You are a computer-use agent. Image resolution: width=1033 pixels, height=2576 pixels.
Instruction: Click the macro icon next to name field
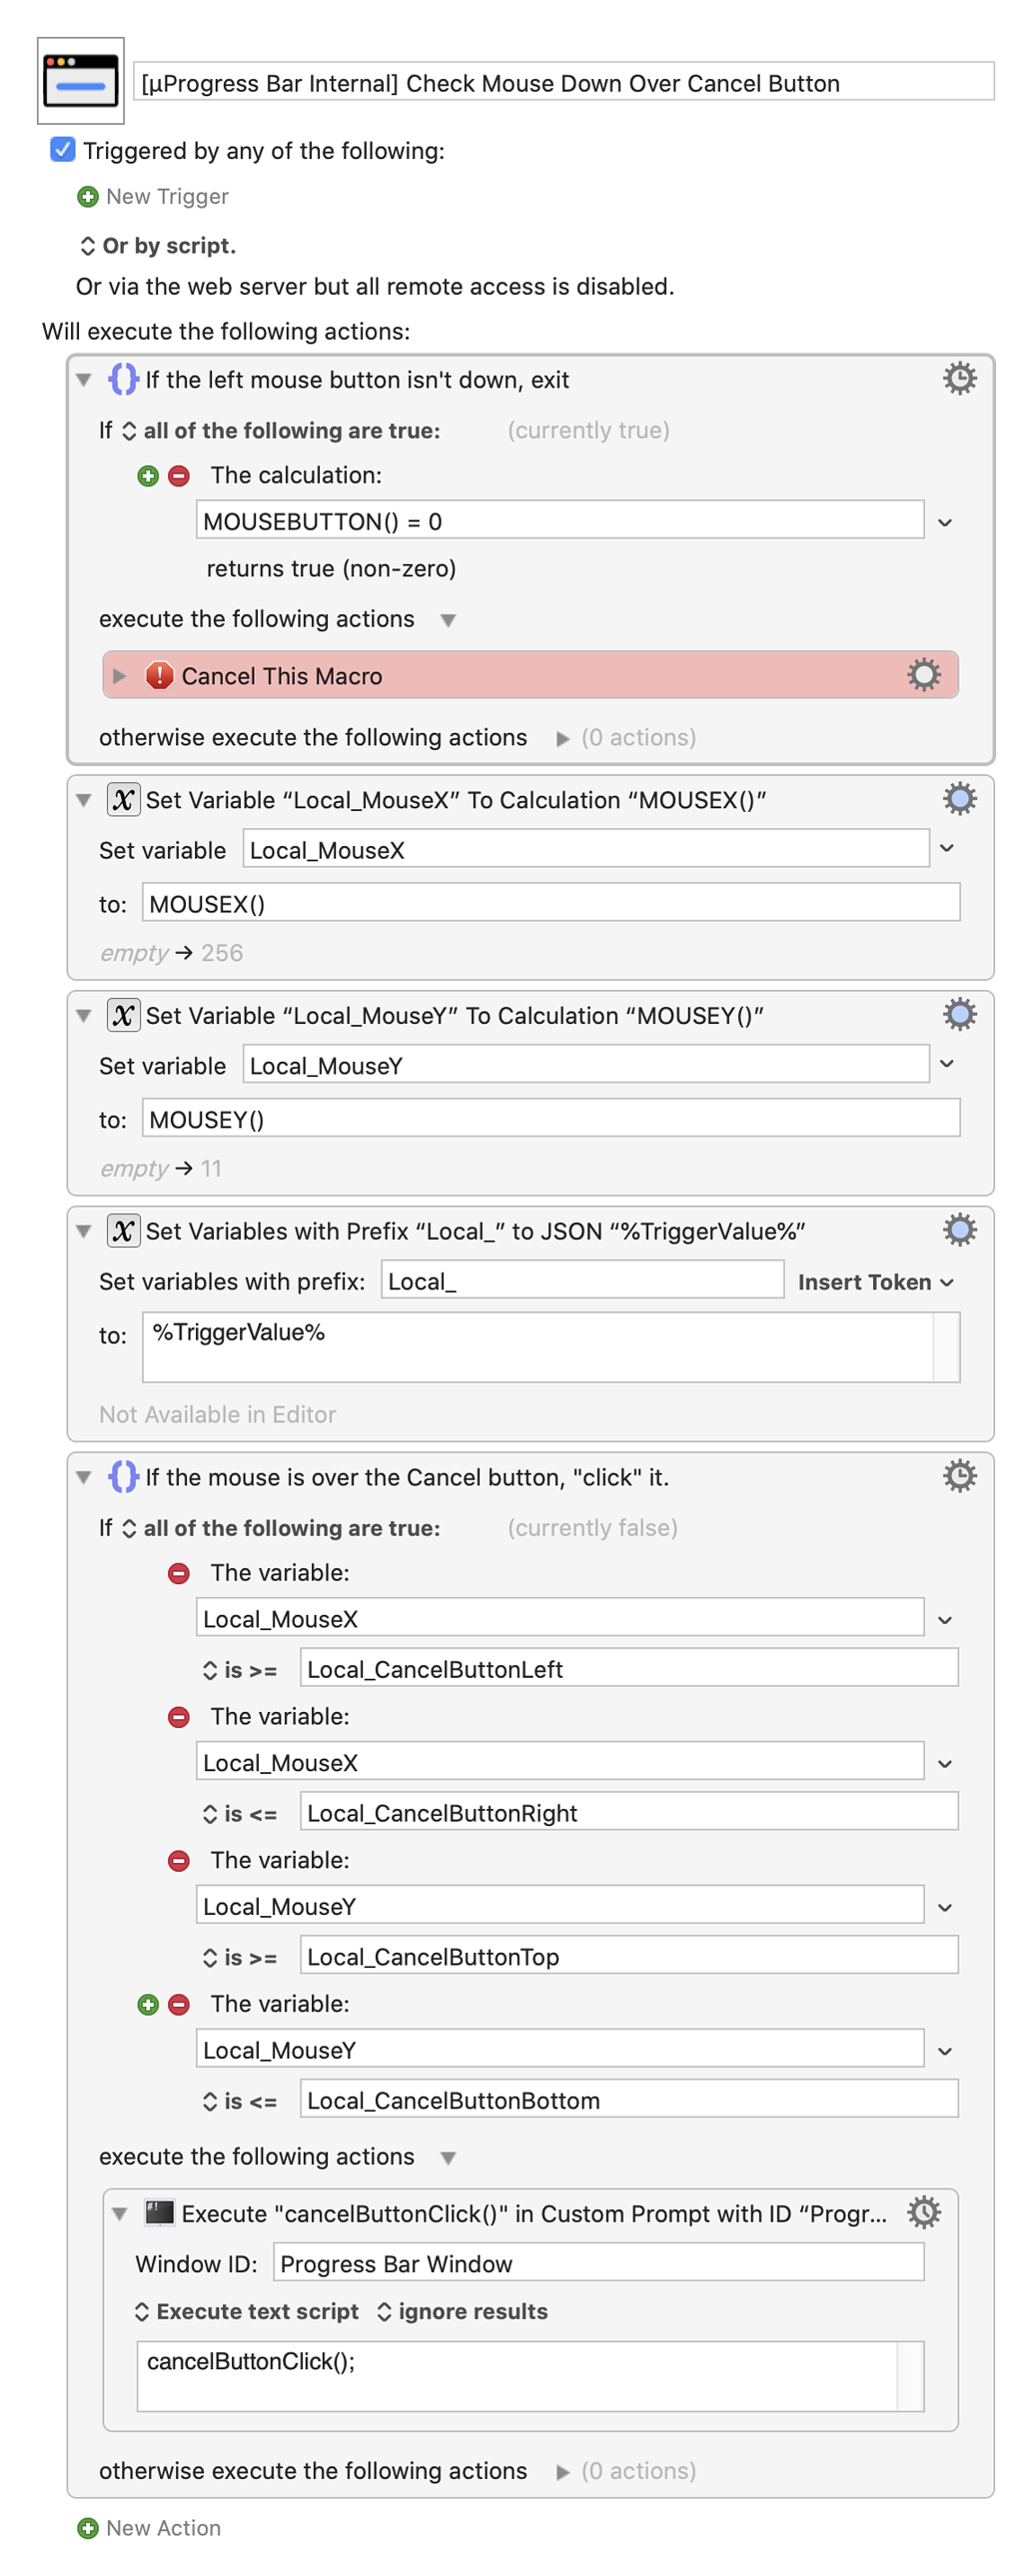(x=81, y=81)
